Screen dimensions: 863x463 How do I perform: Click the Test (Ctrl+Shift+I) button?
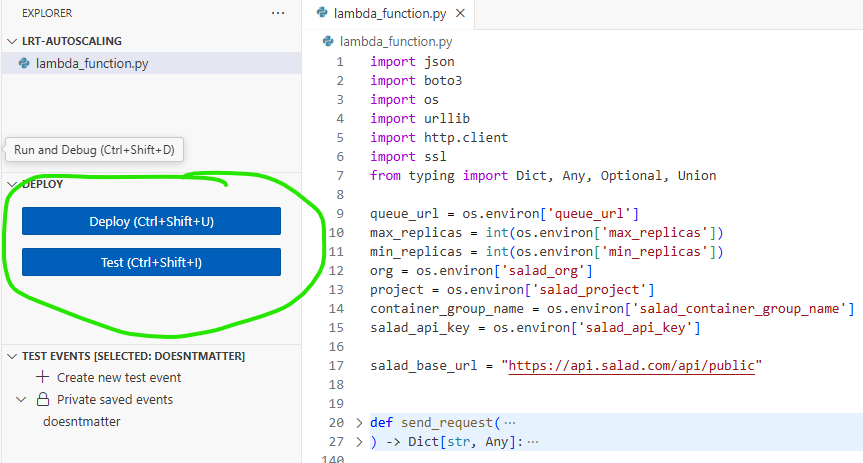[x=151, y=262]
